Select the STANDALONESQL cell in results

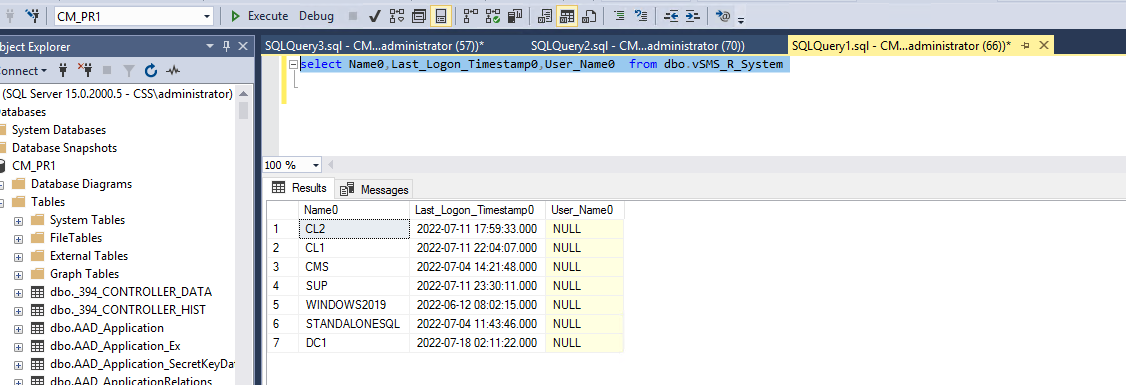(x=354, y=324)
